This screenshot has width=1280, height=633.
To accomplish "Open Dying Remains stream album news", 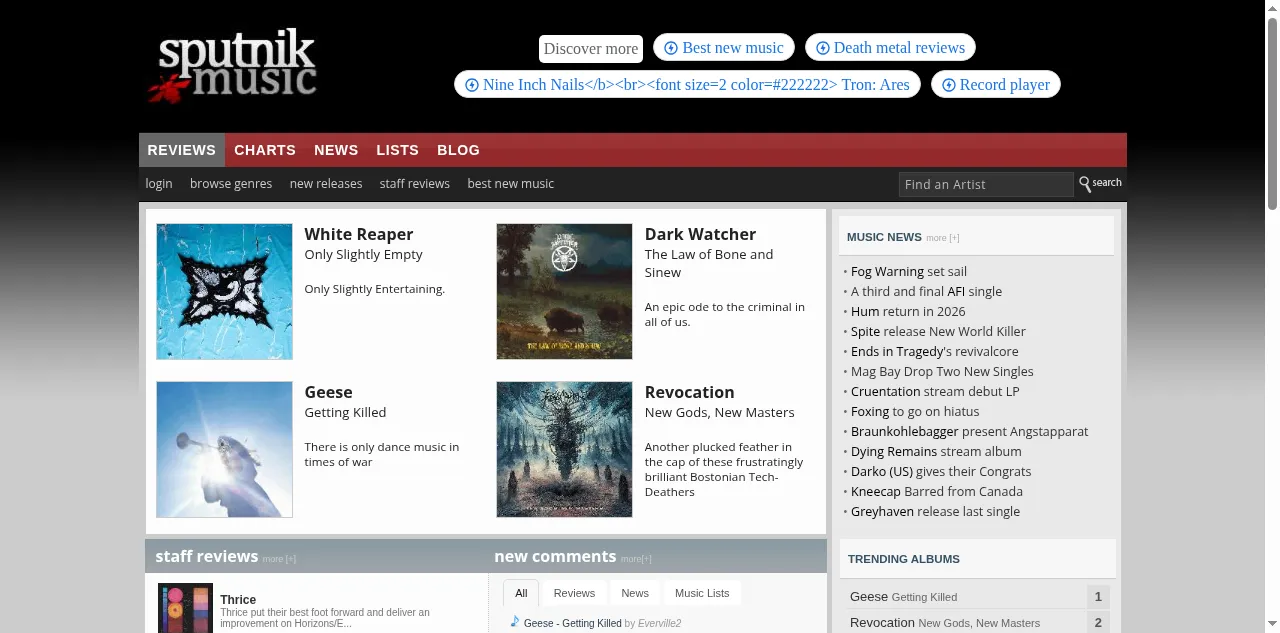I will click(x=936, y=451).
